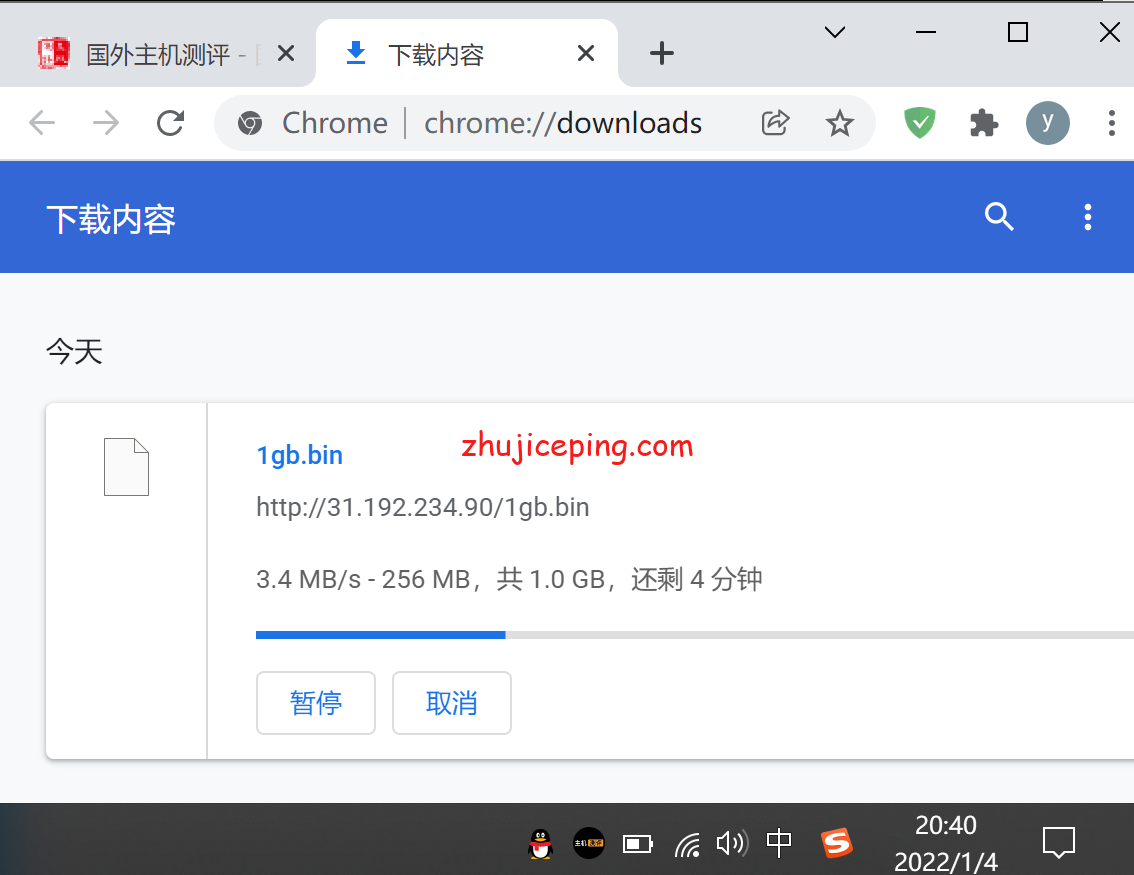1134x875 pixels.
Task: Pause the download with 暂停 button
Action: coord(316,703)
